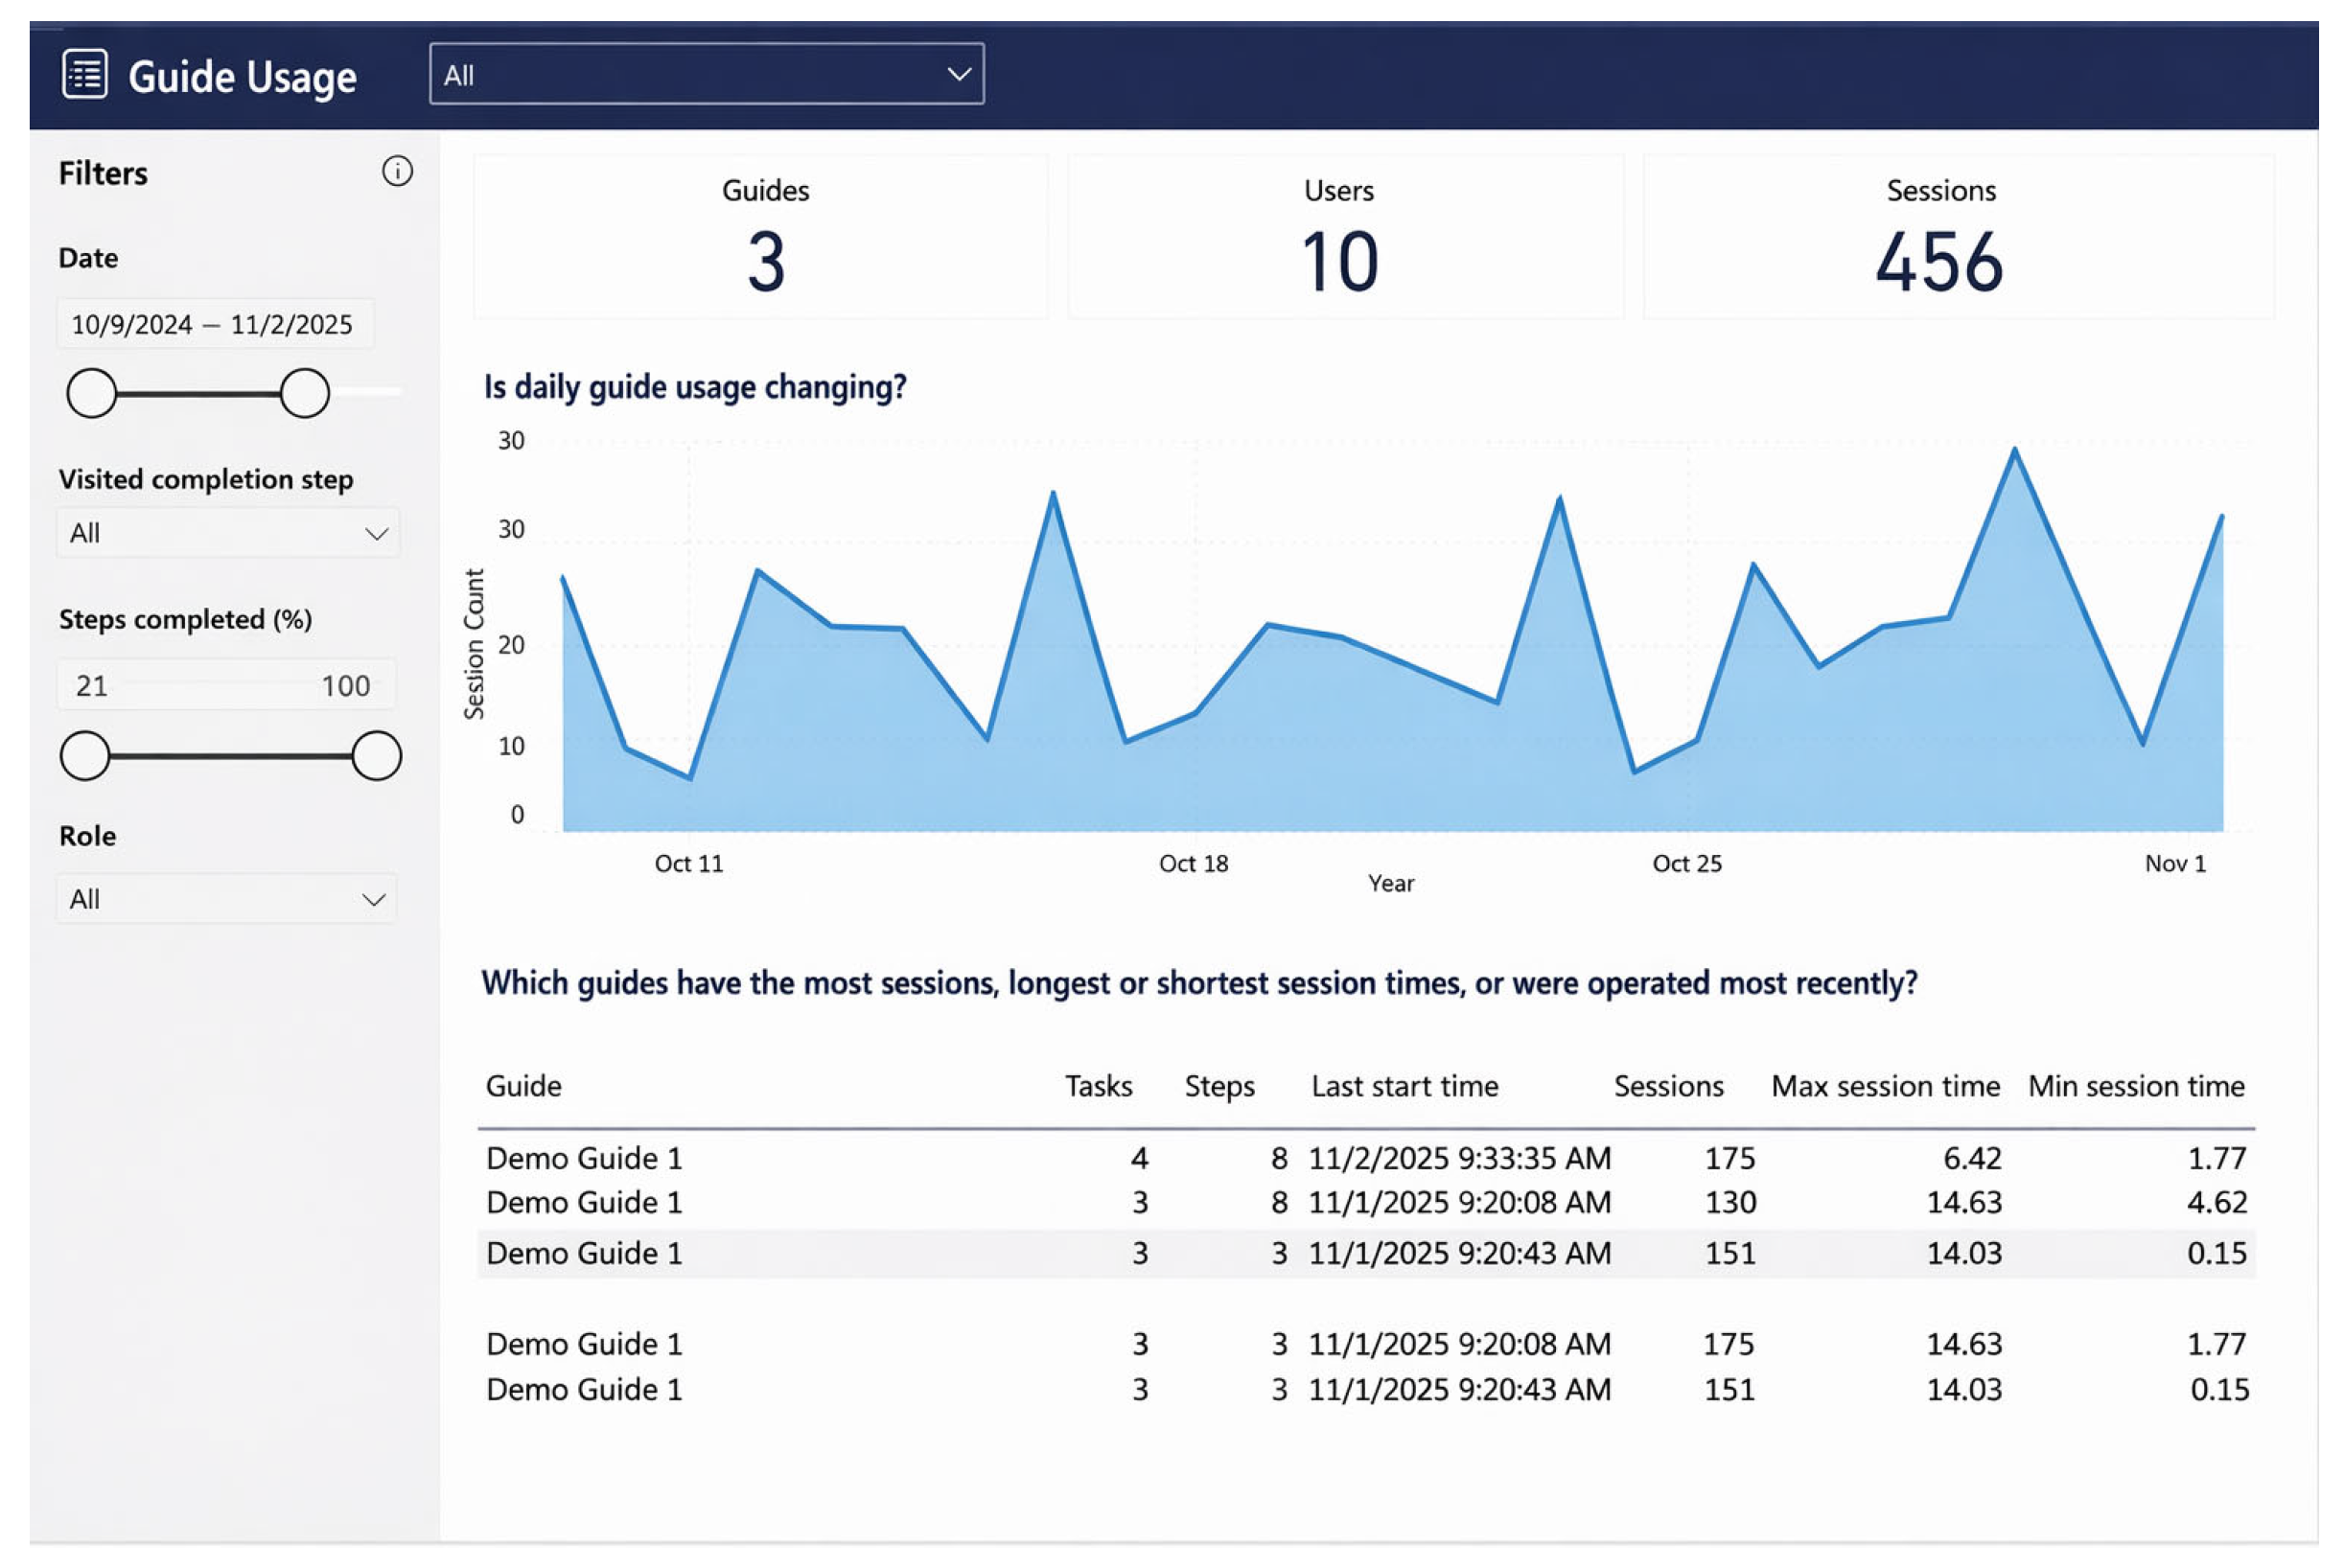
Task: Sort table by Max session time header
Action: 1885,1086
